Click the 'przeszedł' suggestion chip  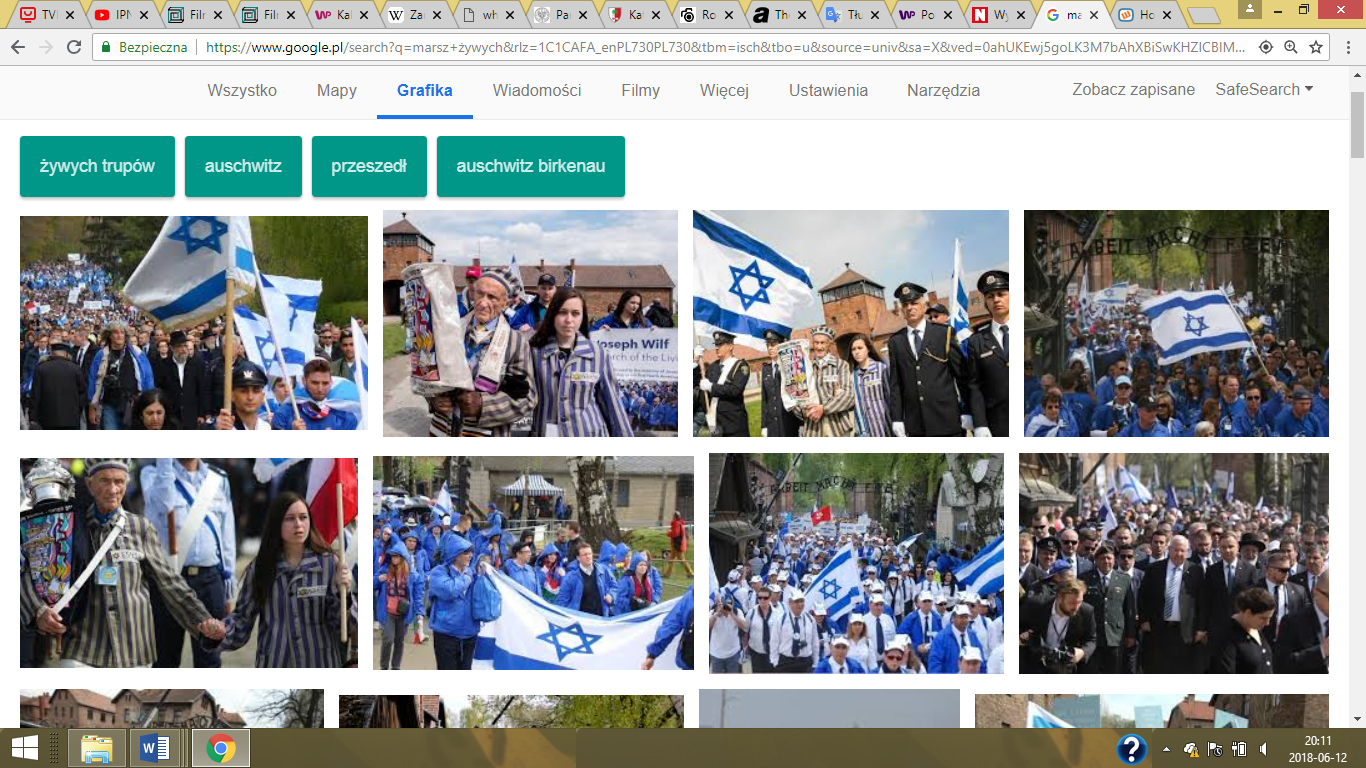click(369, 166)
